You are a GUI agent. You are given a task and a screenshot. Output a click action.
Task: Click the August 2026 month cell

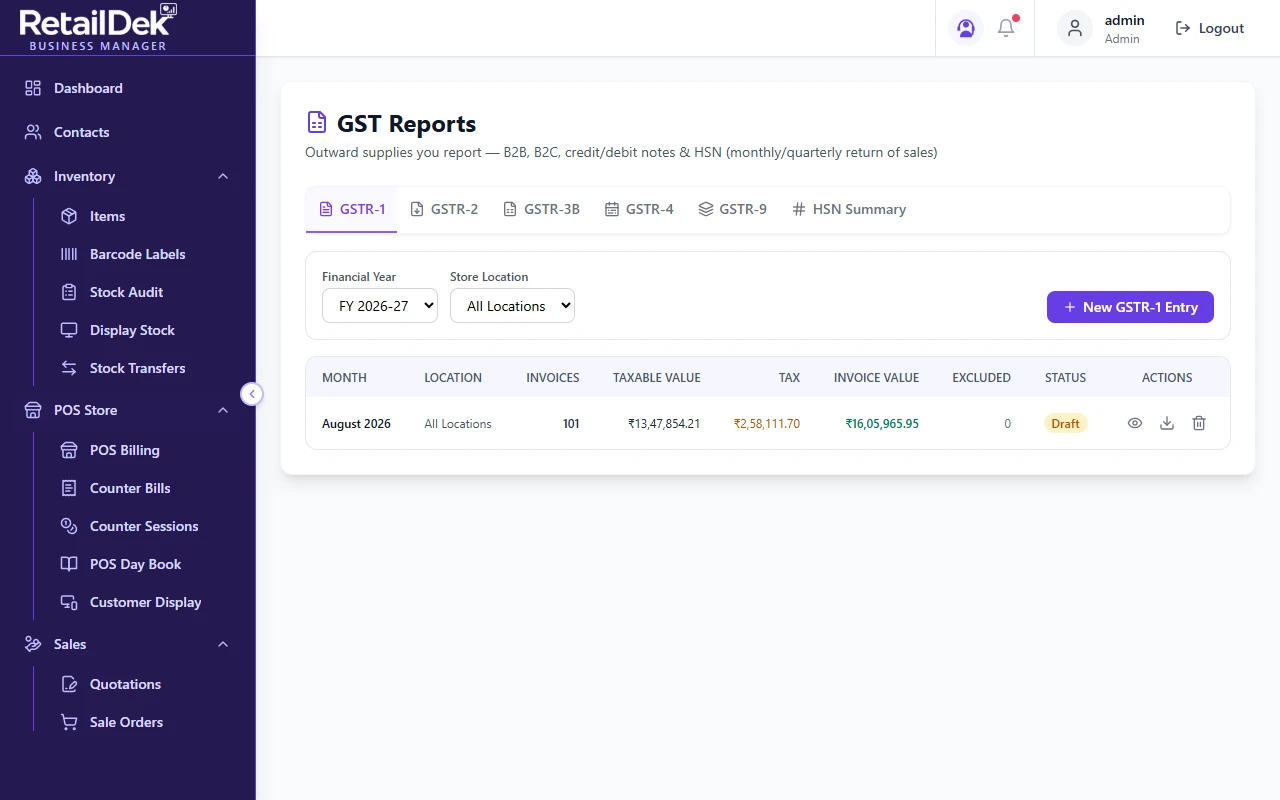(356, 424)
